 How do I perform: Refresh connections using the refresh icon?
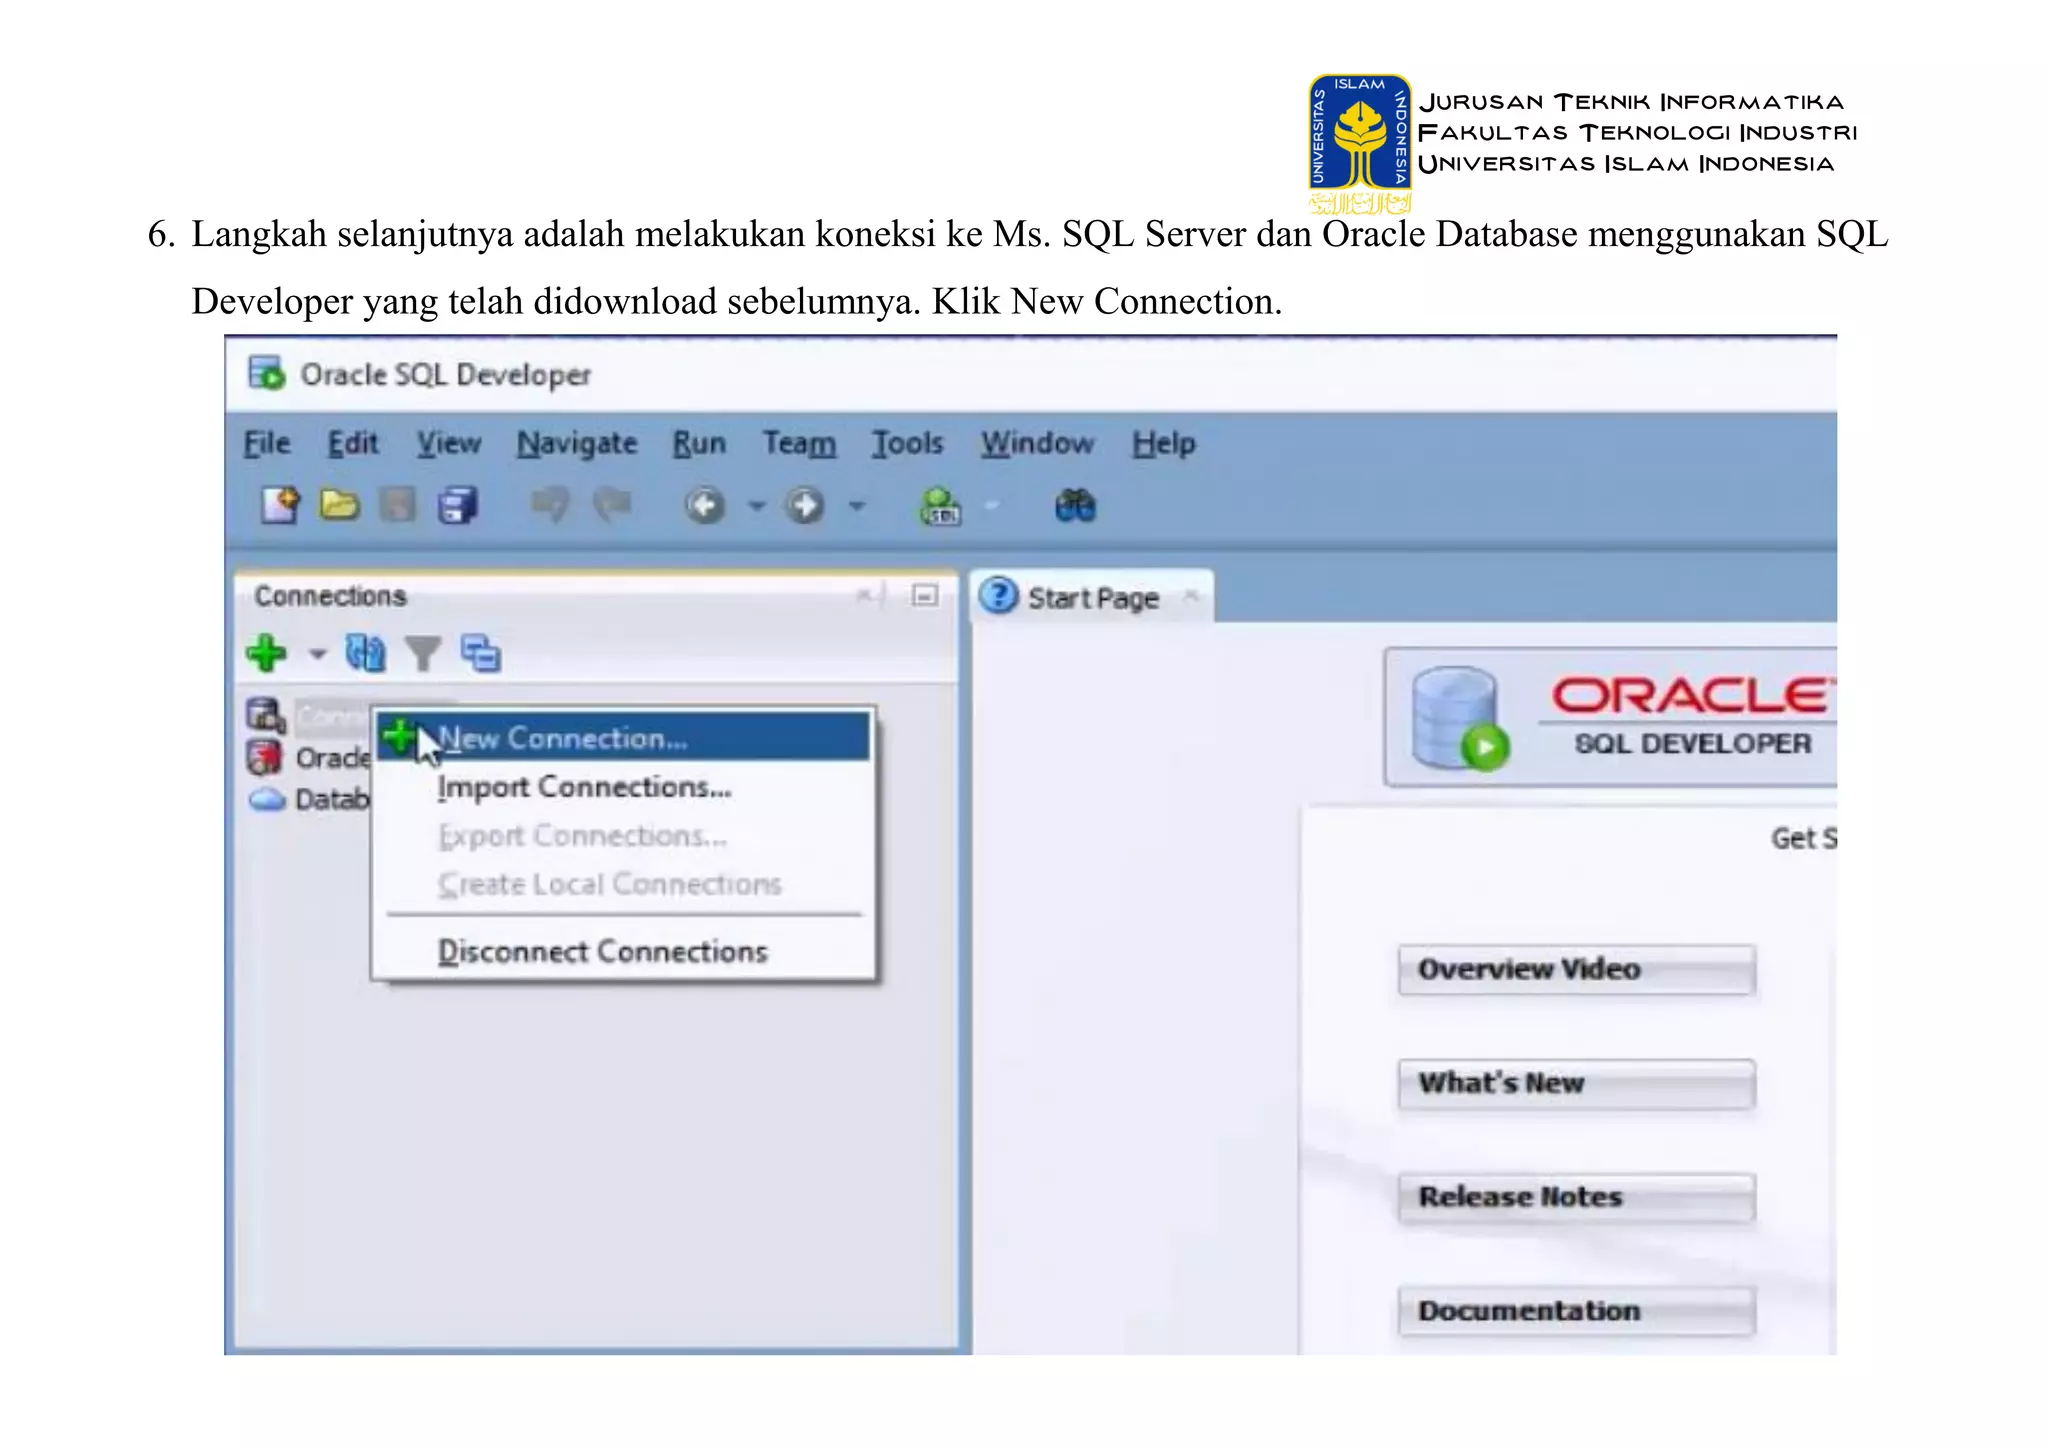tap(365, 653)
